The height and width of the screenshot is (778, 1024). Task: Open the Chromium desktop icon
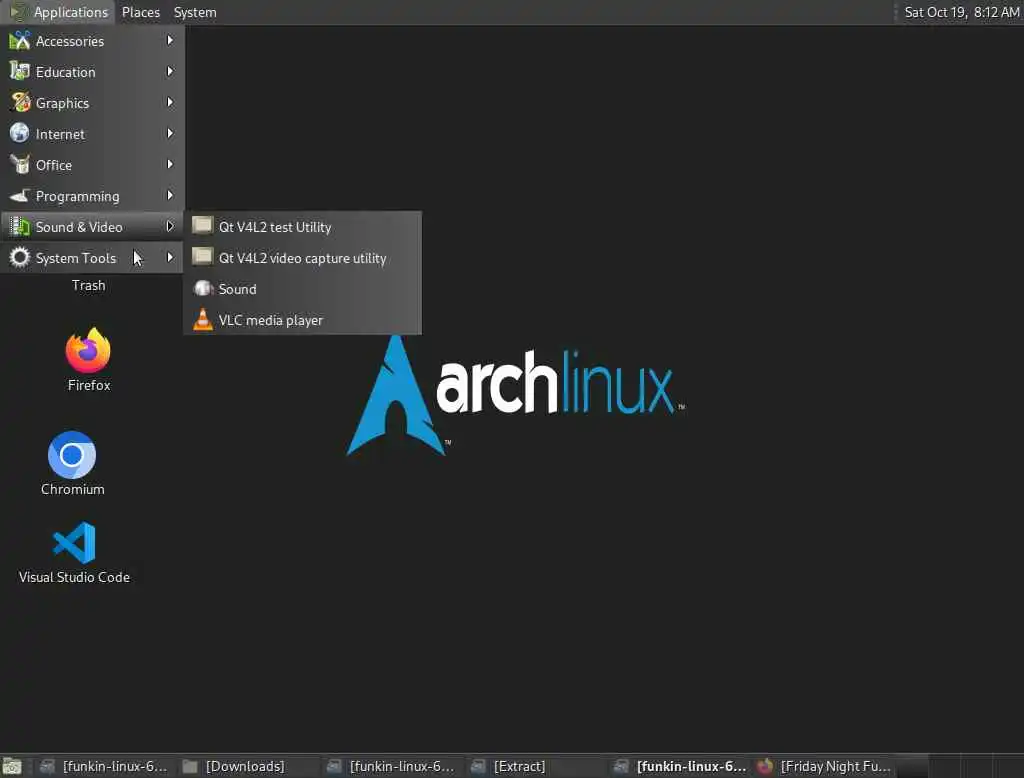point(72,455)
